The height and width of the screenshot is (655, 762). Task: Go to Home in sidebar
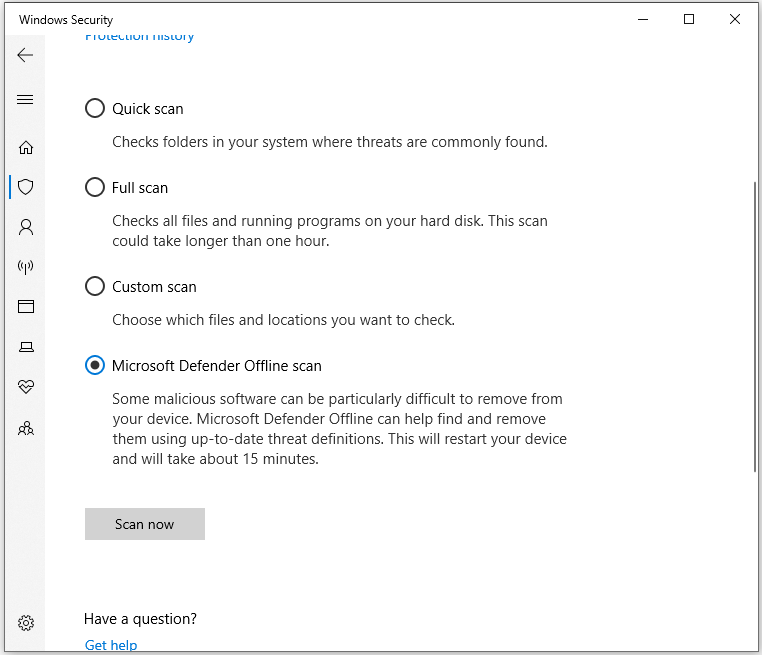[x=26, y=148]
